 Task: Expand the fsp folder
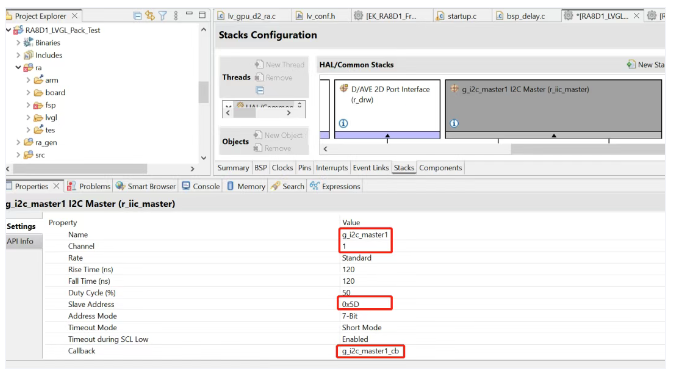(28, 105)
